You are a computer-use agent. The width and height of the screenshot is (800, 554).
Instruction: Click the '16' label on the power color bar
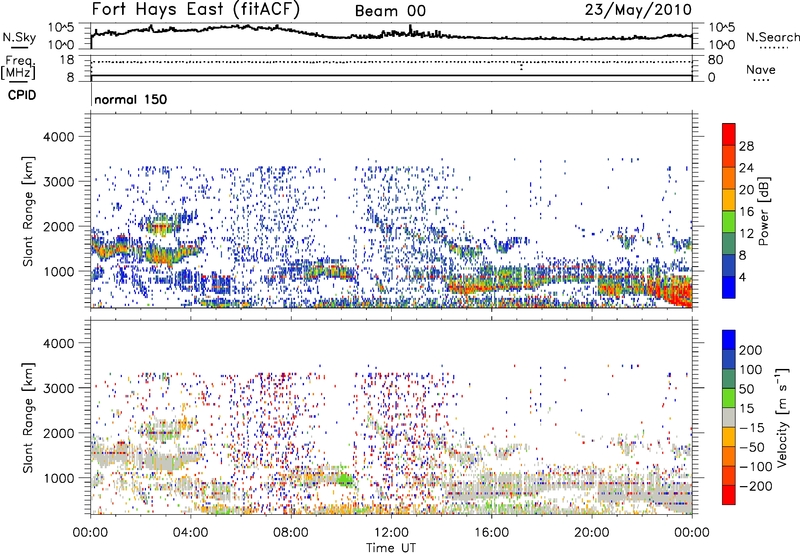click(x=746, y=212)
